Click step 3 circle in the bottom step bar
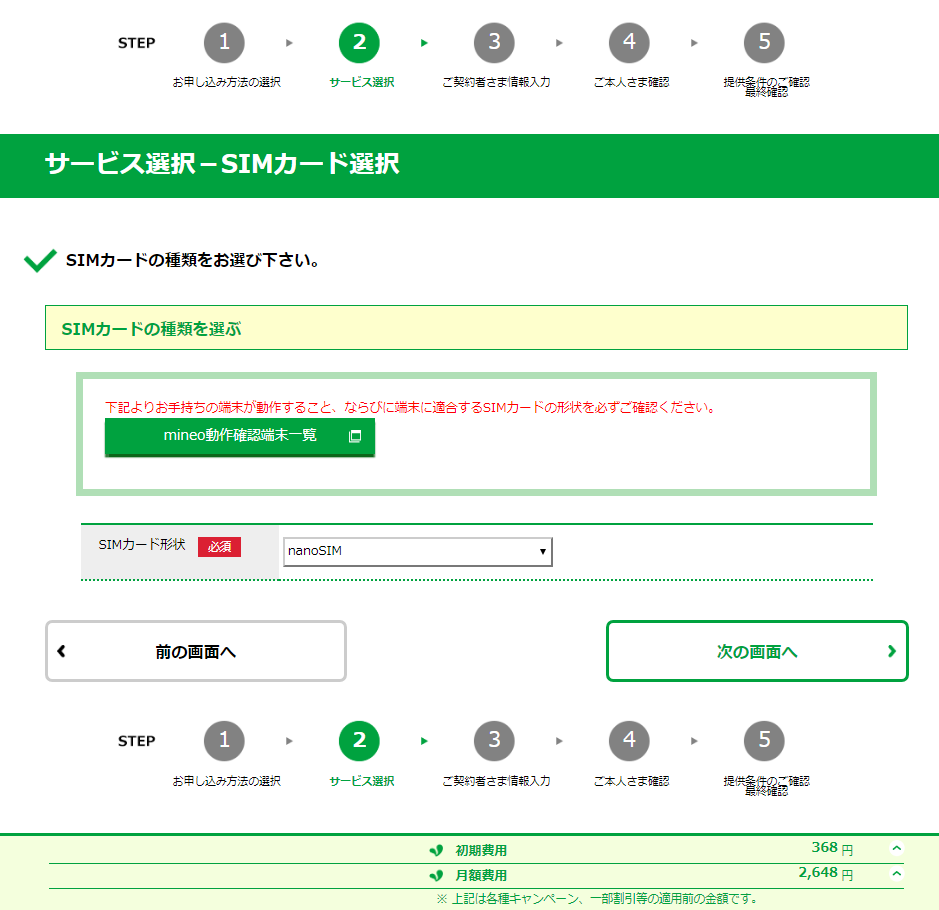This screenshot has height=910, width=939. [494, 741]
